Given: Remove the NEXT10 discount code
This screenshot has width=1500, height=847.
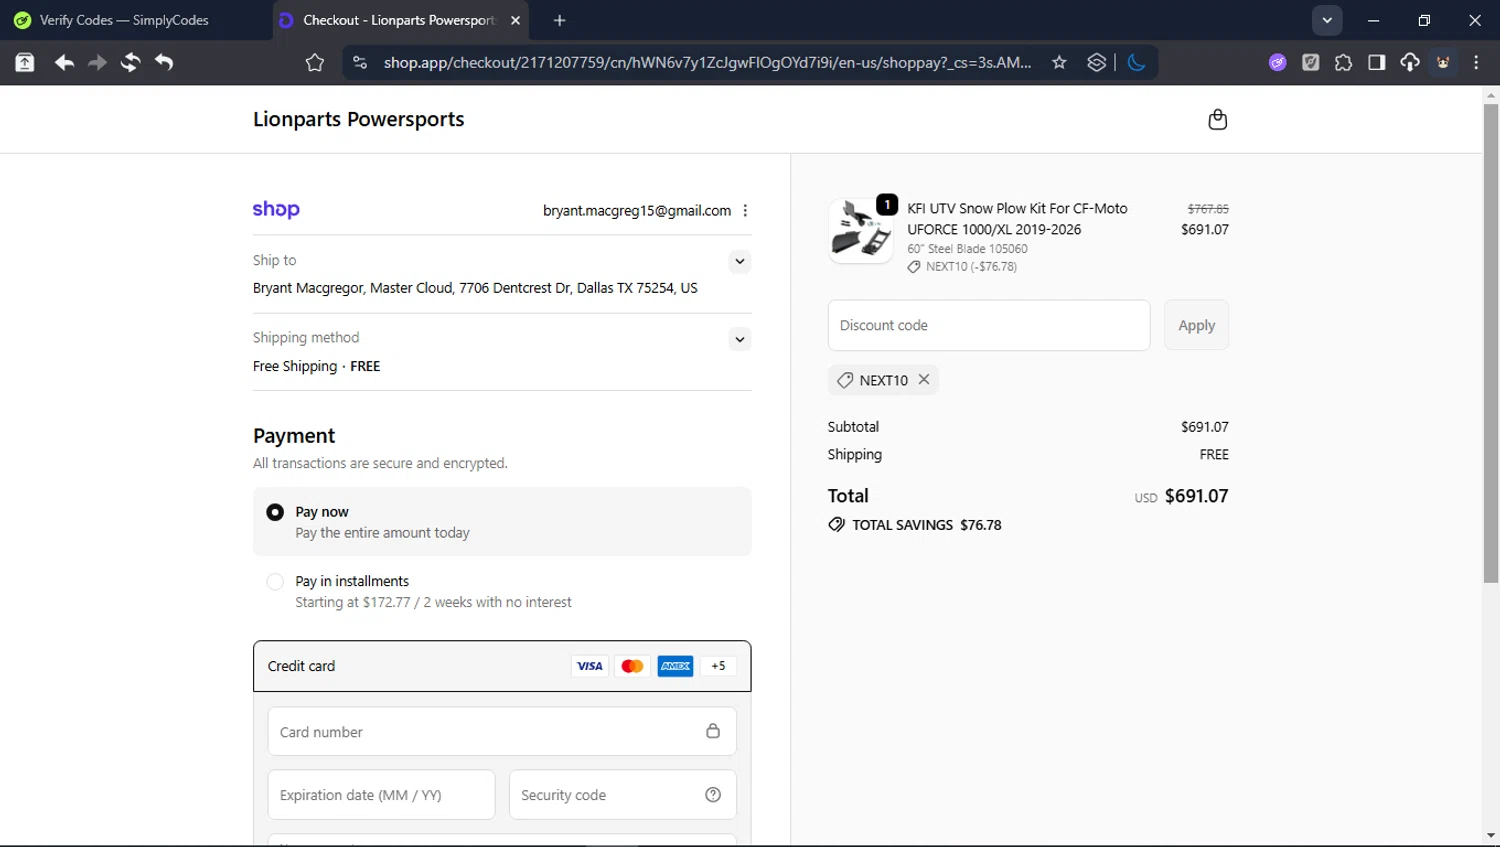Looking at the screenshot, I should [924, 379].
